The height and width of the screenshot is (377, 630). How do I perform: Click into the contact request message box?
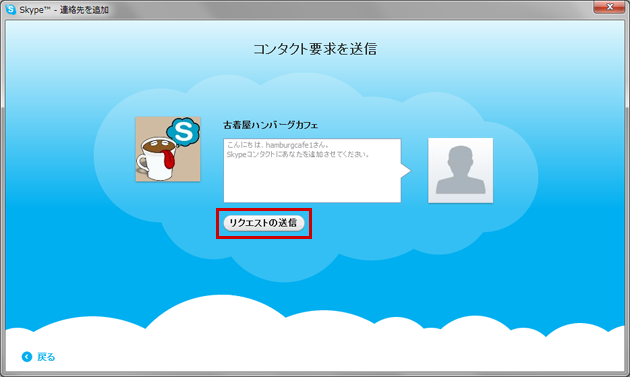[x=312, y=170]
